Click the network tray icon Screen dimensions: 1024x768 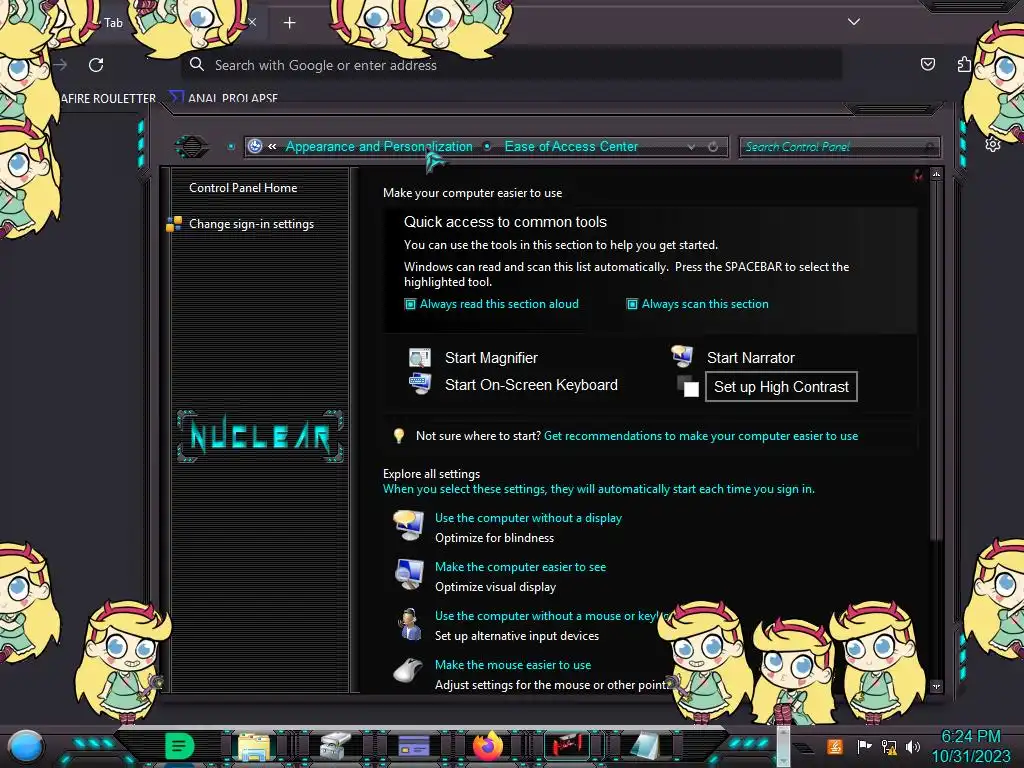tap(889, 746)
